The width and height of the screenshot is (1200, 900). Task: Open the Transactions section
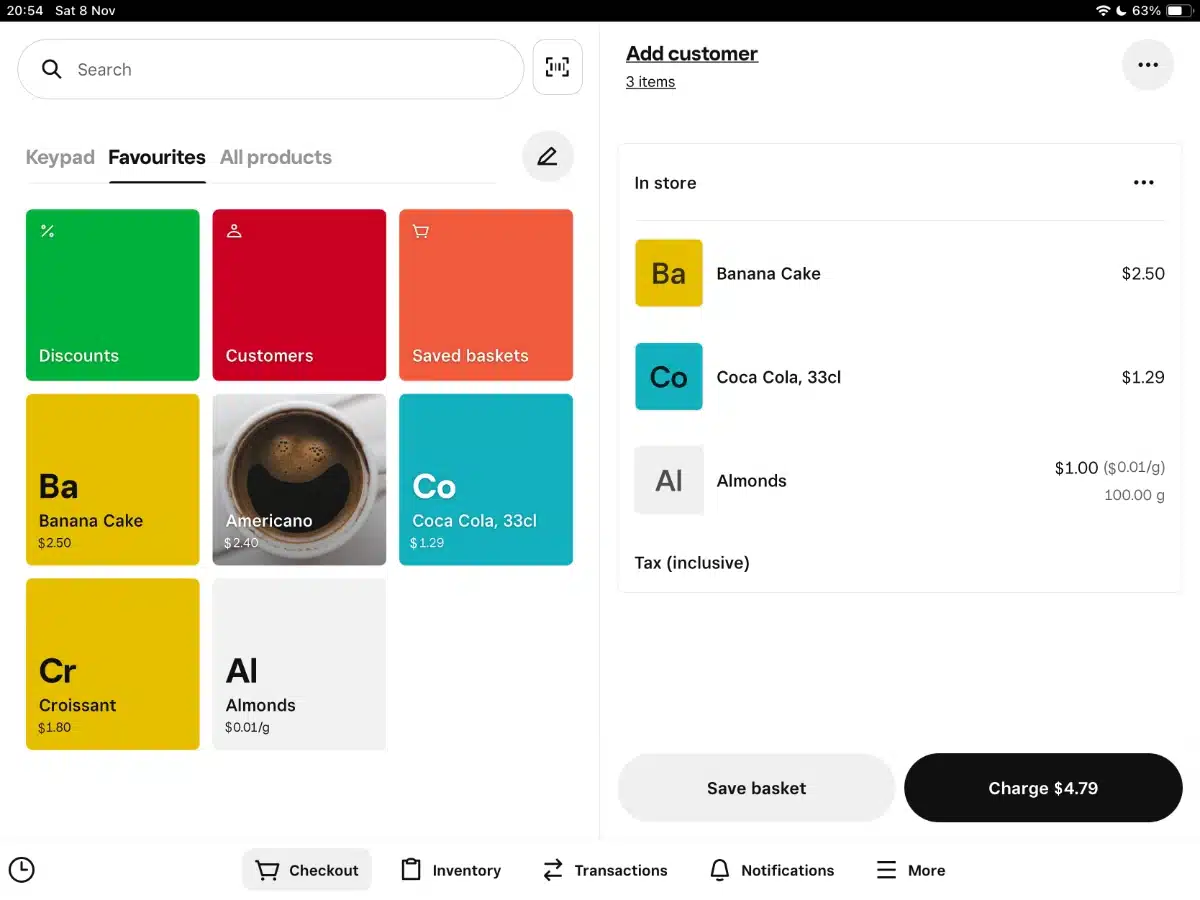click(x=605, y=870)
